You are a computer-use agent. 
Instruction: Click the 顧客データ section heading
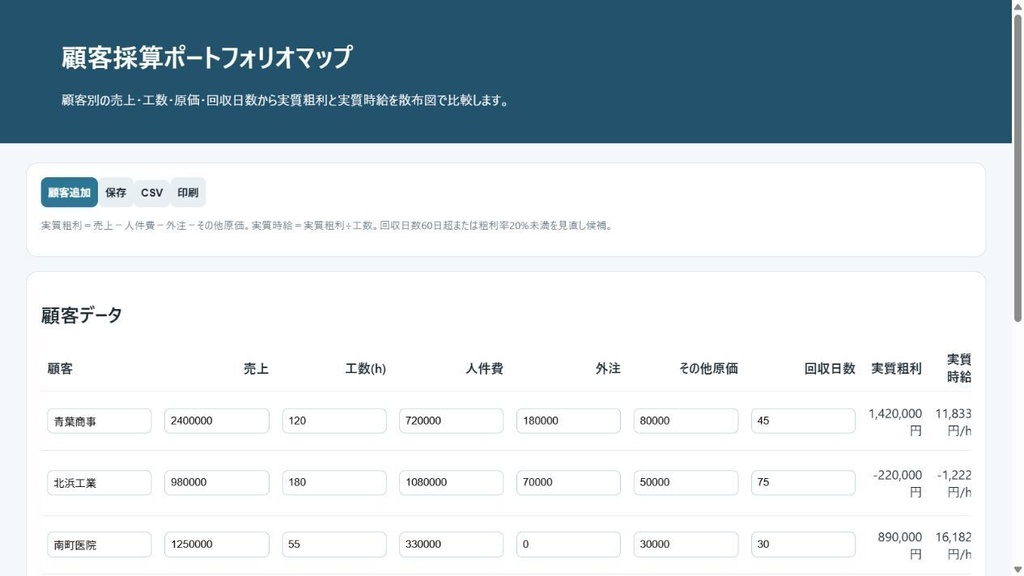[x=82, y=315]
